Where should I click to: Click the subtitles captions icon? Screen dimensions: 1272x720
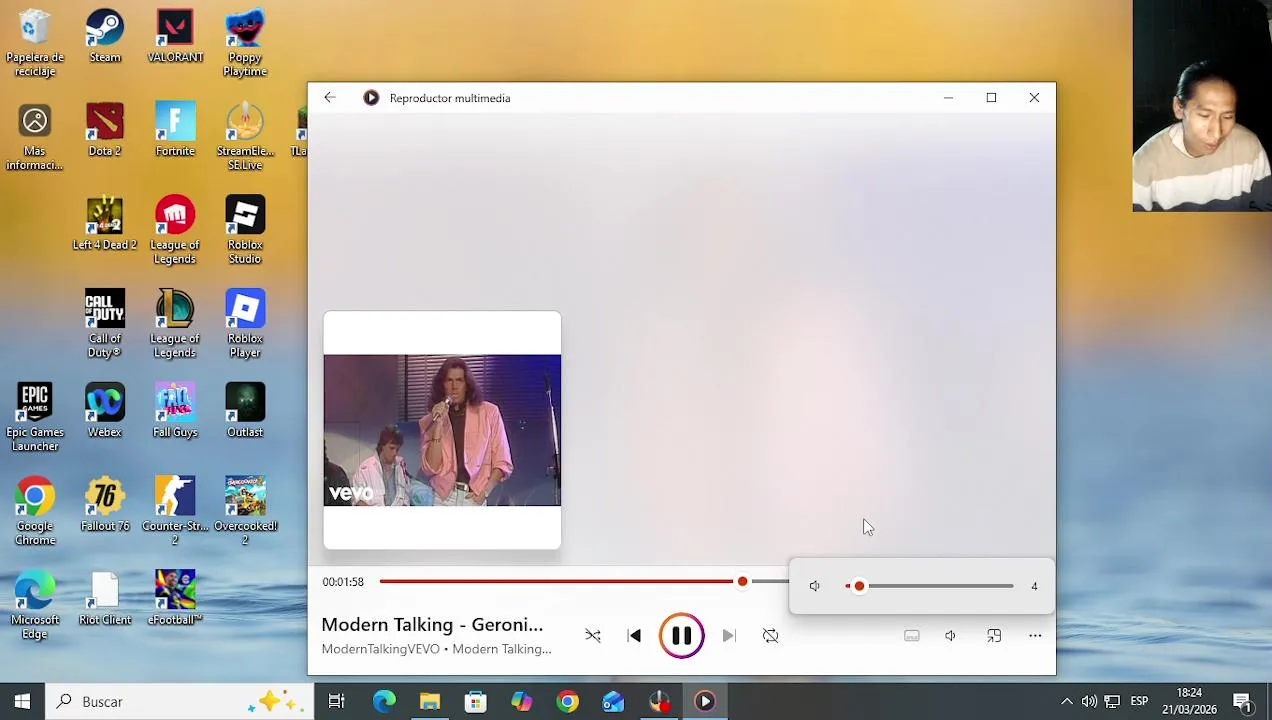911,636
